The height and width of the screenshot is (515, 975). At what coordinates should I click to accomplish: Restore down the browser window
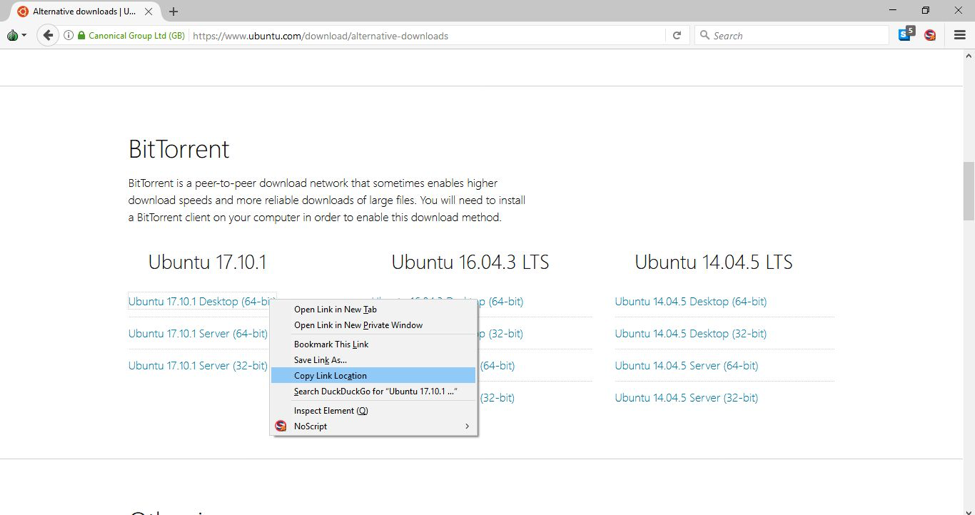[x=925, y=10]
